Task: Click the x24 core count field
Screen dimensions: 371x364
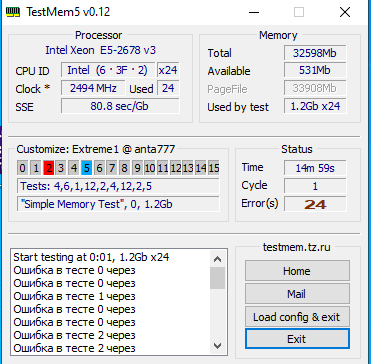Action: 168,70
